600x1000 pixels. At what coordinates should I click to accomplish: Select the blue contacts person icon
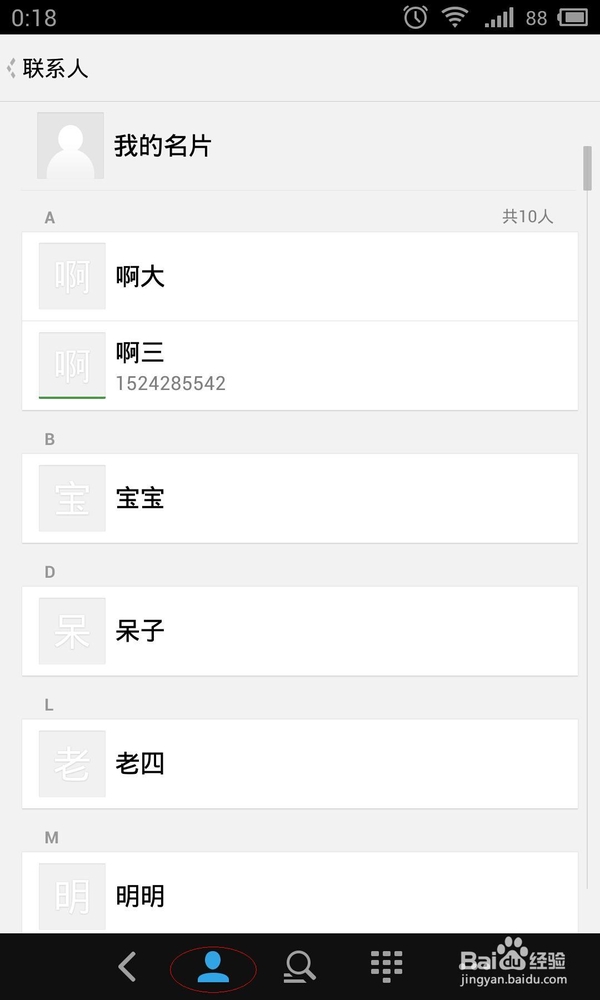click(x=213, y=967)
